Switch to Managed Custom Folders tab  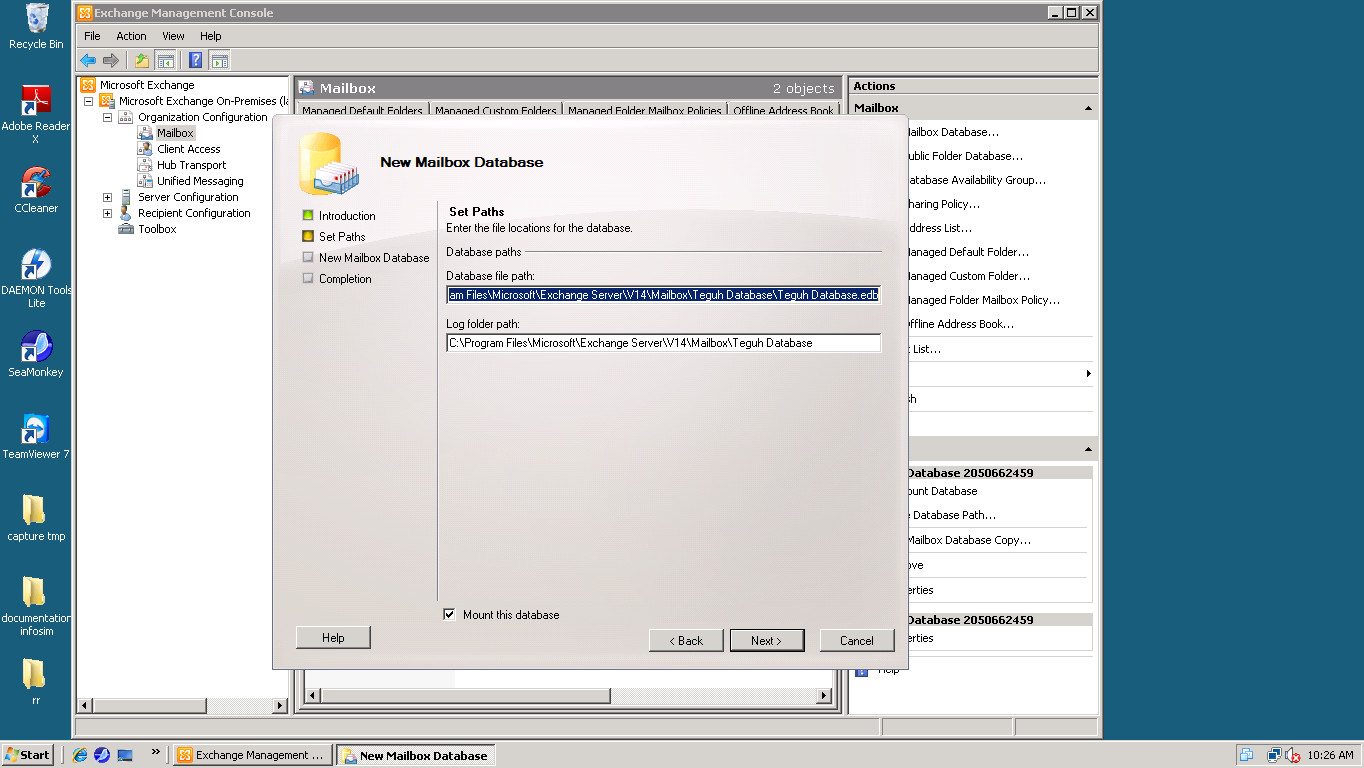coord(495,111)
